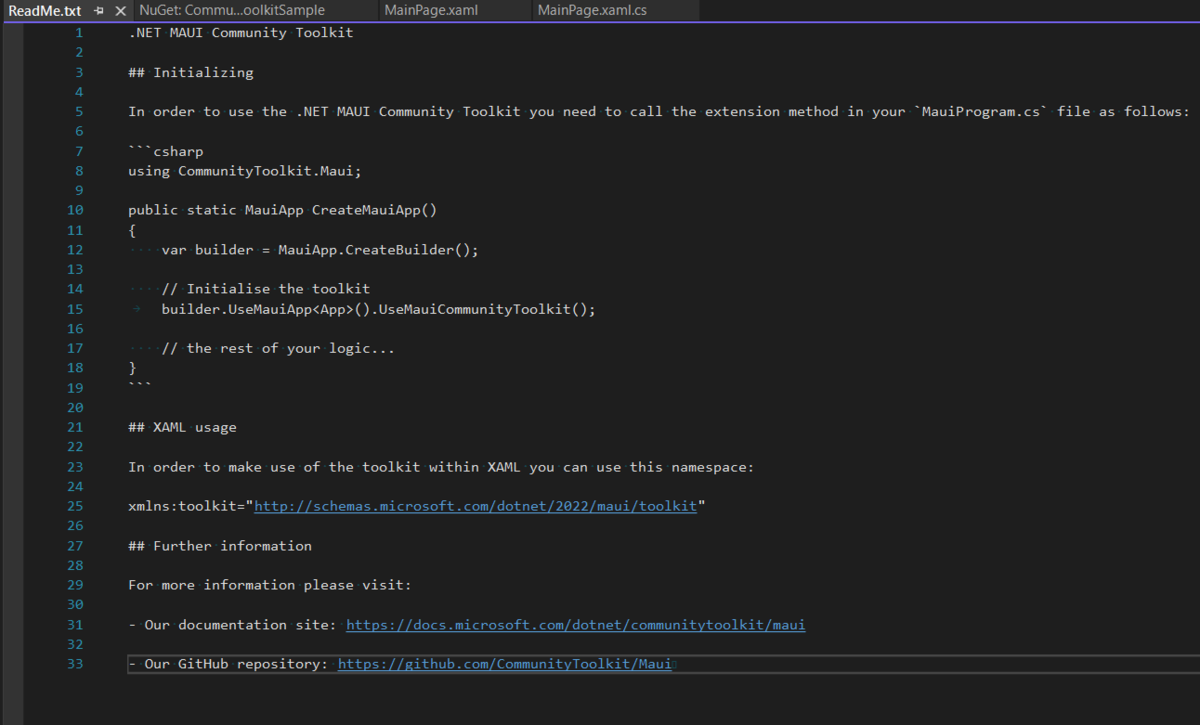Image resolution: width=1200 pixels, height=725 pixels.
Task: Click the '.NET MAUI Community Toolkit' title line
Action: (241, 33)
